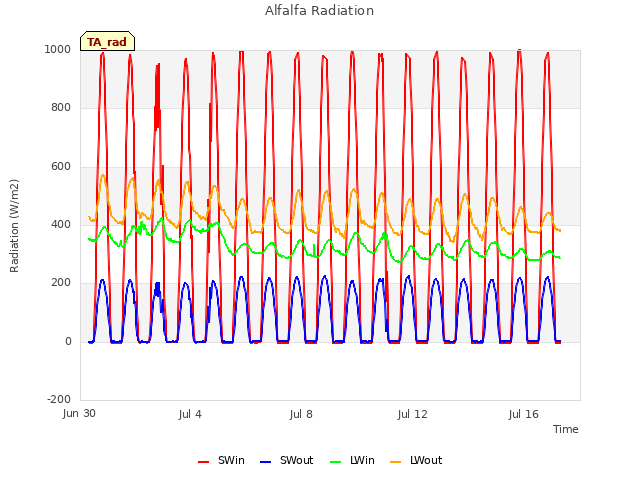The image size is (640, 480).
Task: Click the Jul 4 x-axis tick label
Action: click(x=190, y=414)
